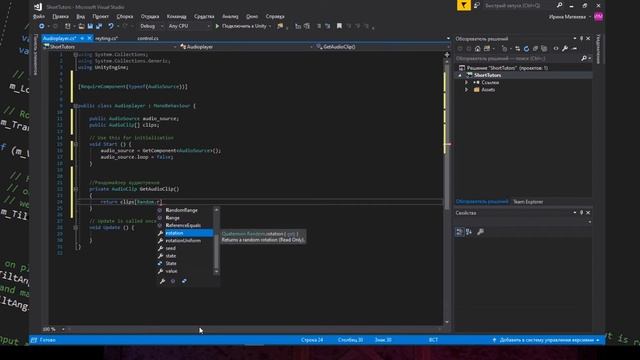Switch to the control.cs tab
Image resolution: width=640 pixels, height=360 pixels.
click(x=148, y=38)
